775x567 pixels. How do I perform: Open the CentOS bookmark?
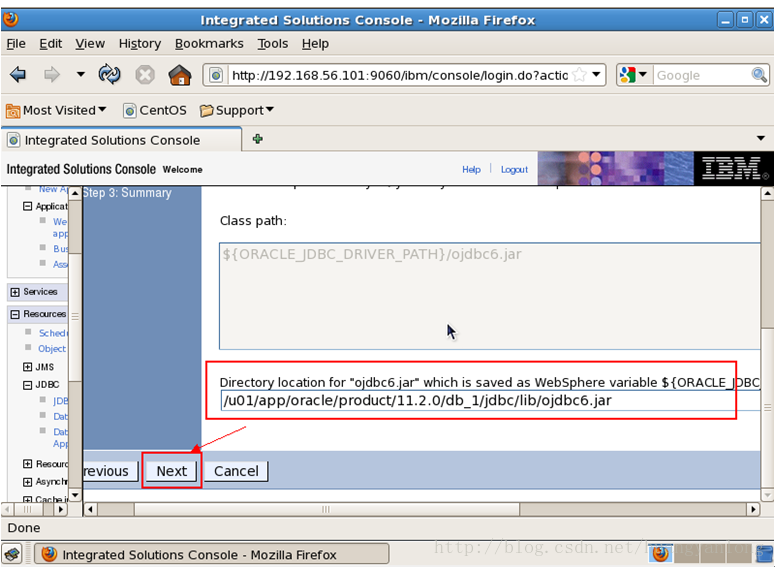[155, 110]
